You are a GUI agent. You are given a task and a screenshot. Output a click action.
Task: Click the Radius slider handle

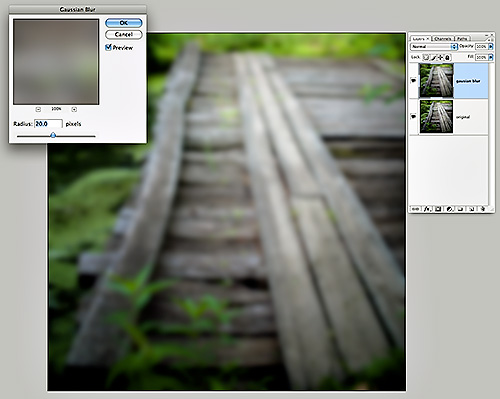click(53, 135)
